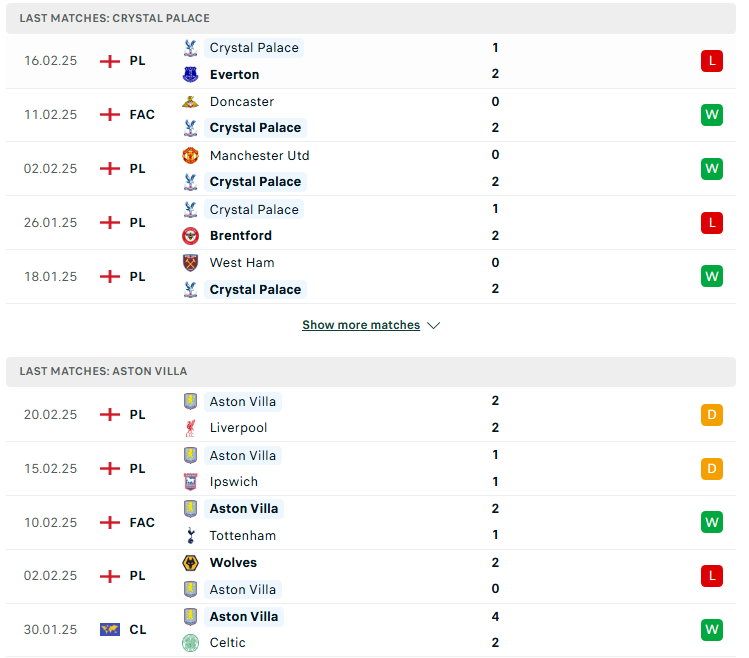Open the Wolves team name link
The width and height of the screenshot is (749, 658).
233,562
